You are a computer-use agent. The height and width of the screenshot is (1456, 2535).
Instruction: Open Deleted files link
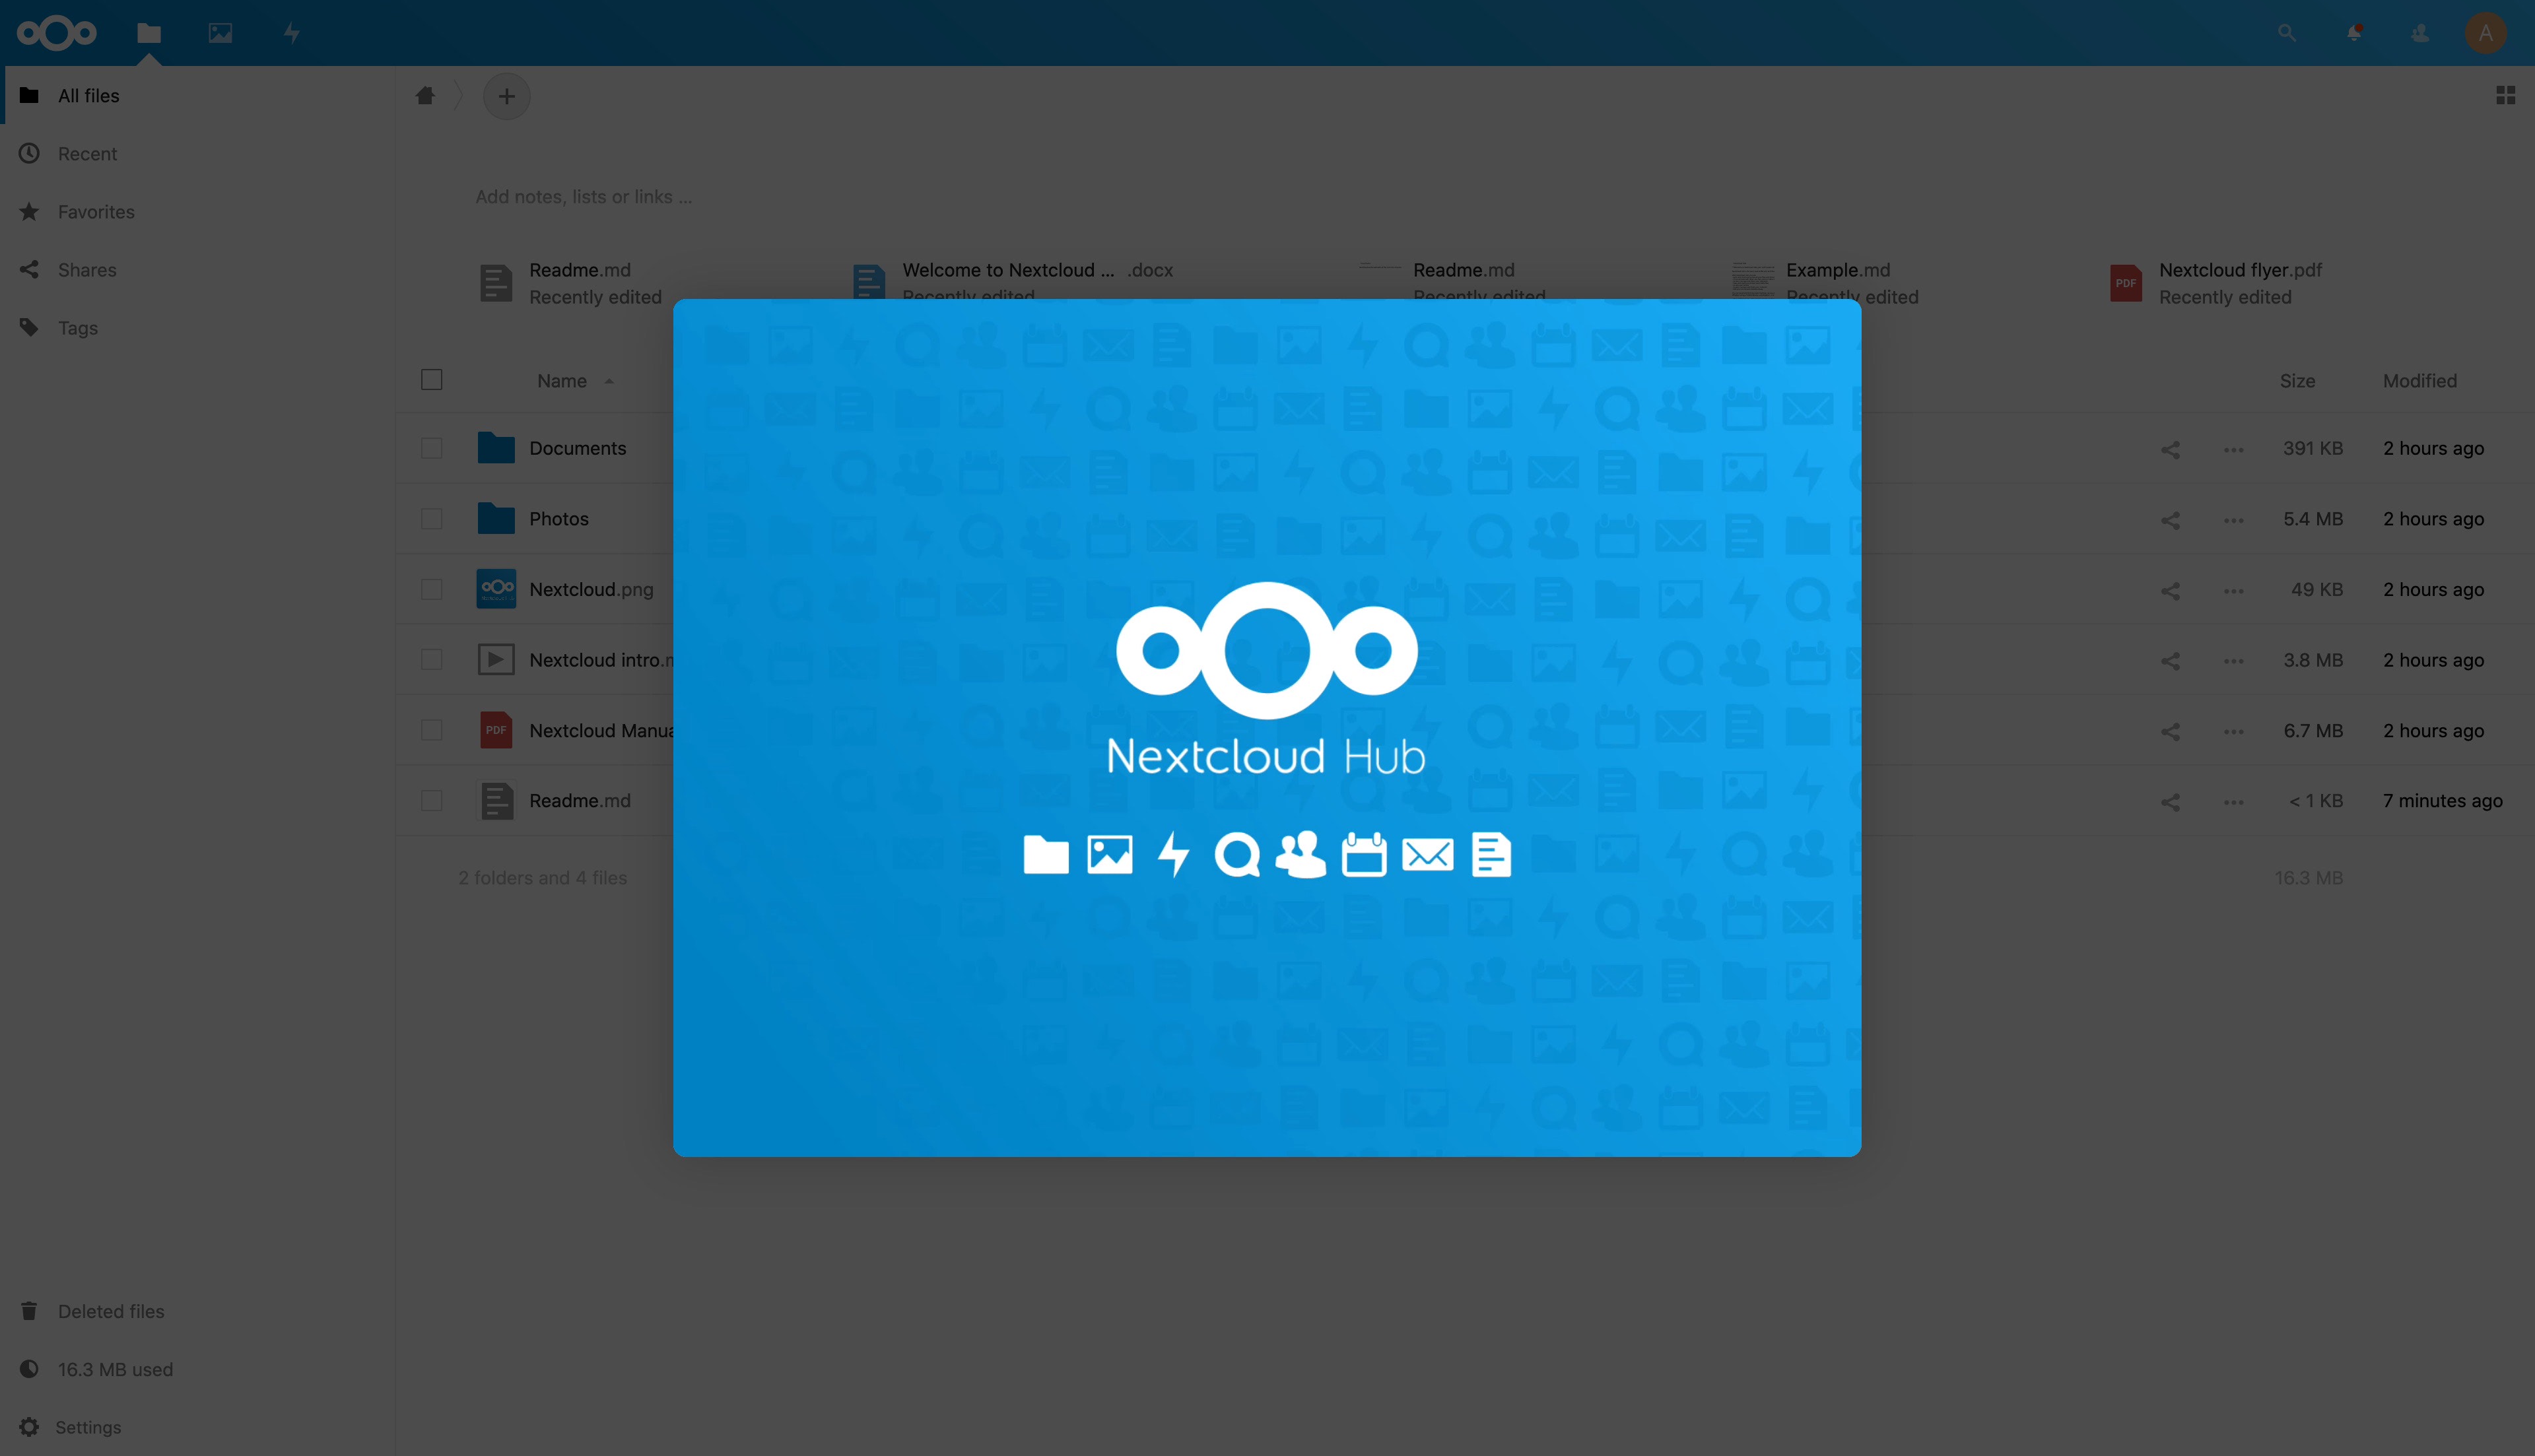click(110, 1311)
